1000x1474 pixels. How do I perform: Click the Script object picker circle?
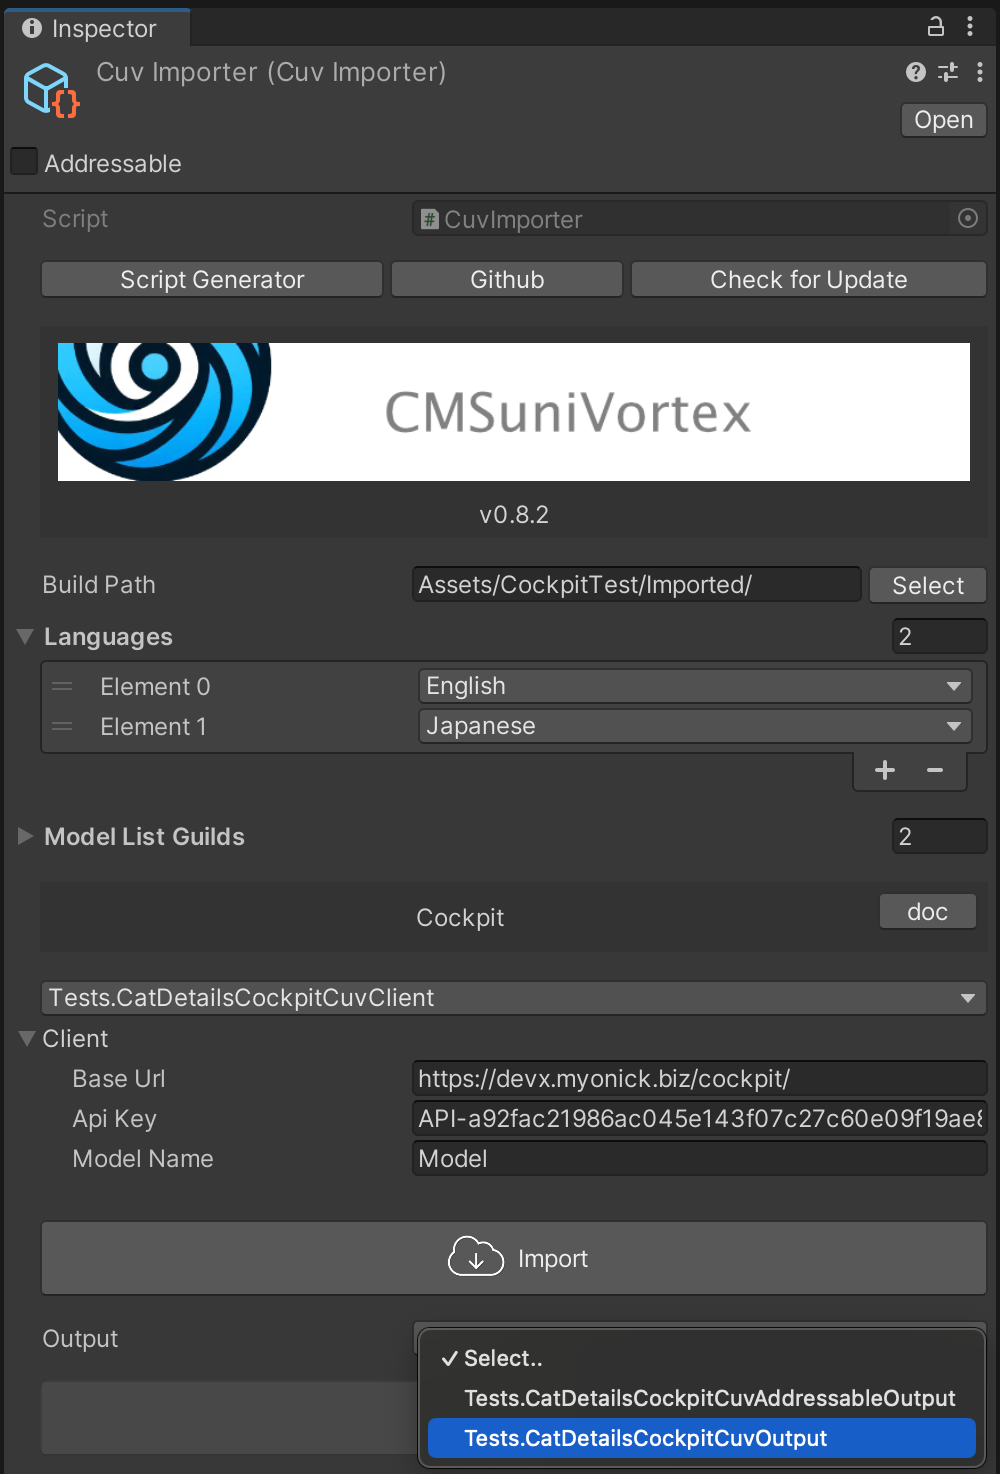point(968,219)
